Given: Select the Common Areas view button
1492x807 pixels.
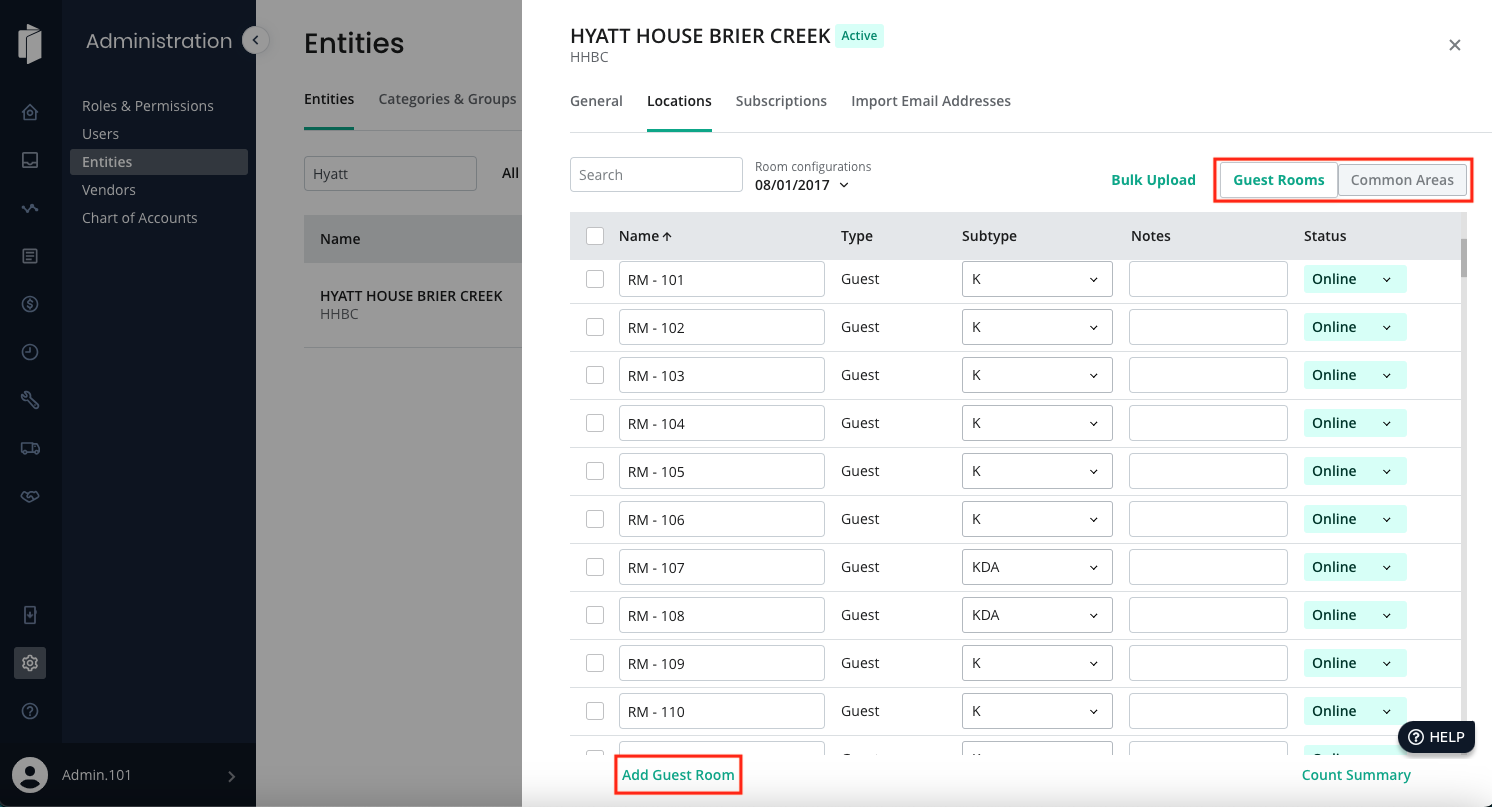Looking at the screenshot, I should tap(1402, 180).
